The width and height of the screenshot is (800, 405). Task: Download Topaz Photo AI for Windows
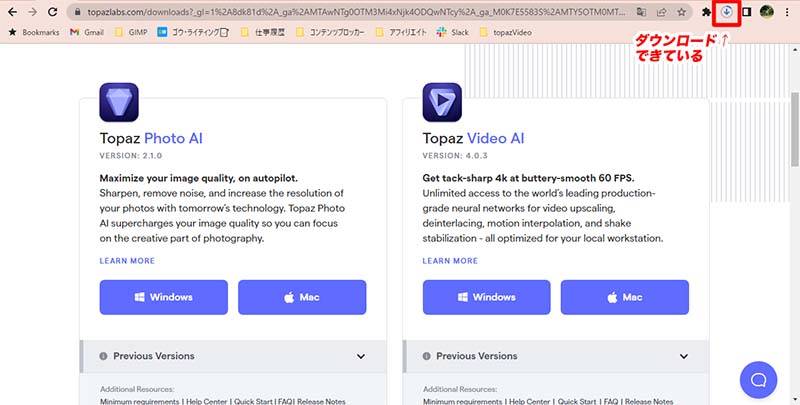tap(164, 297)
